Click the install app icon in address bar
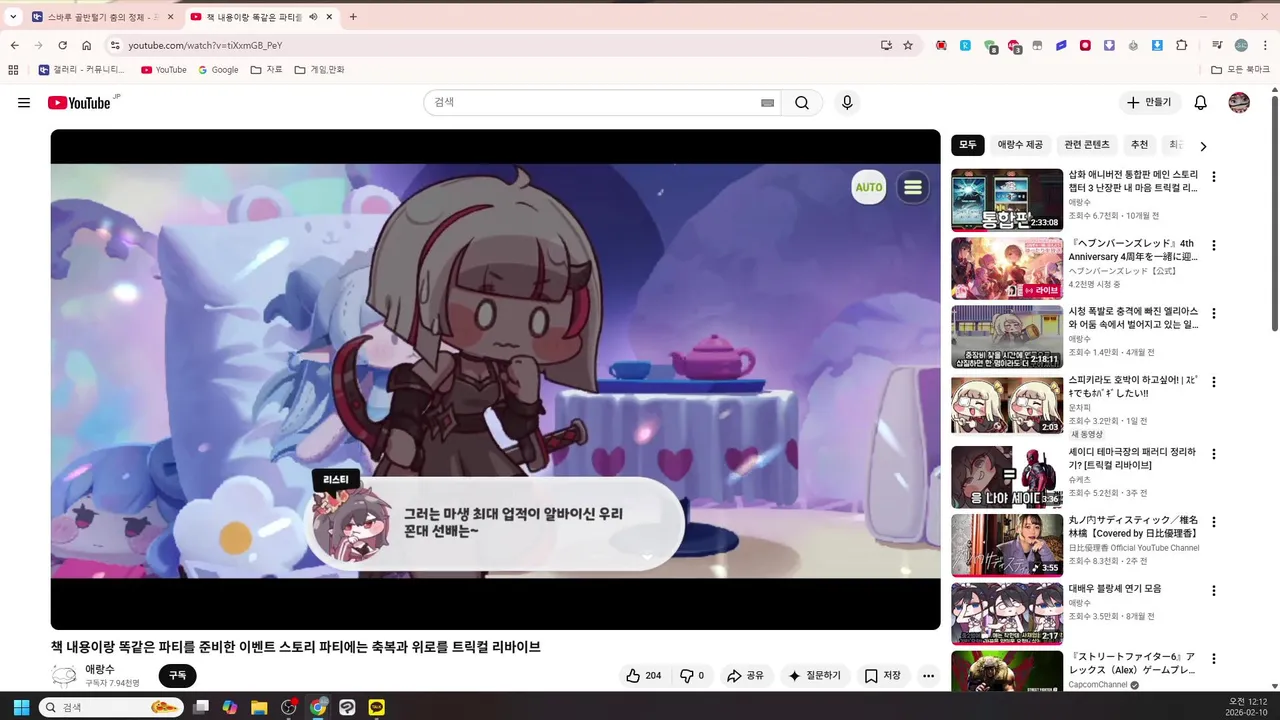The height and width of the screenshot is (720, 1280). coord(886,45)
